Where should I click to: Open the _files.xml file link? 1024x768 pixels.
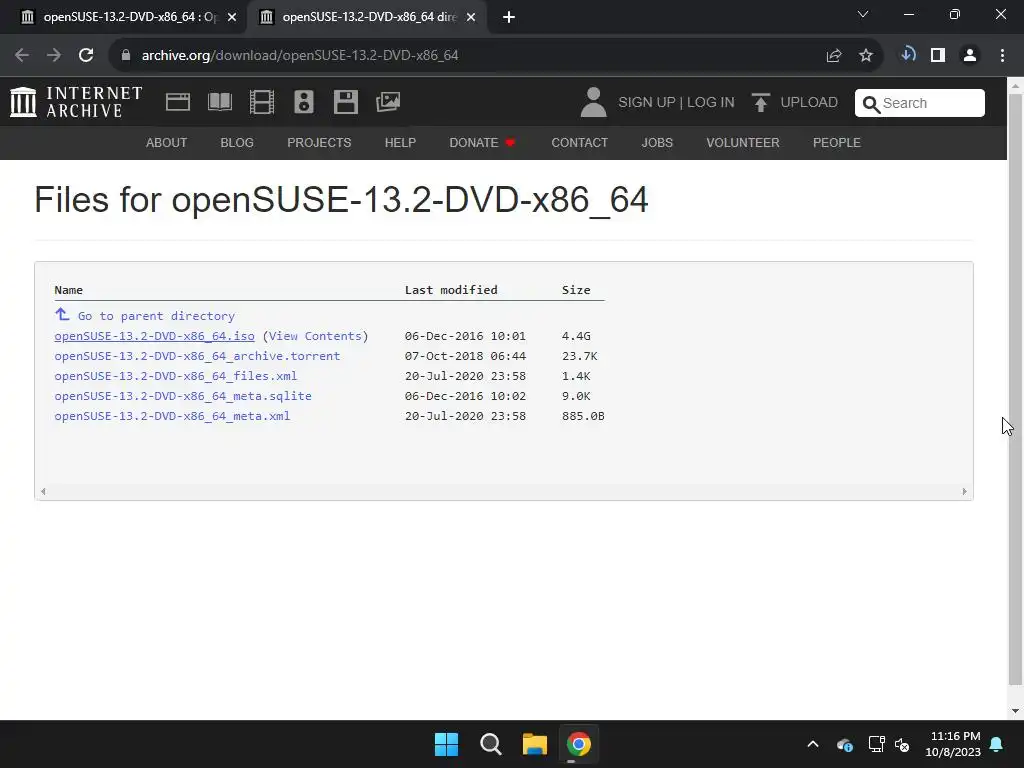pos(176,376)
